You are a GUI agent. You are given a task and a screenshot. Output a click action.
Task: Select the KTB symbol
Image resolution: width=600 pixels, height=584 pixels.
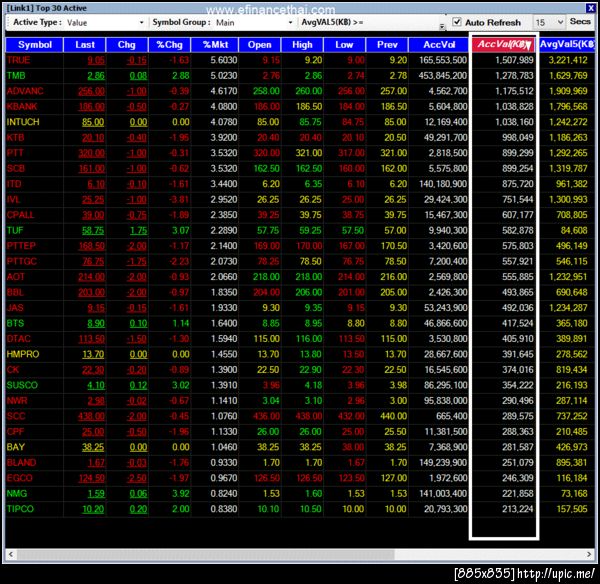point(15,137)
